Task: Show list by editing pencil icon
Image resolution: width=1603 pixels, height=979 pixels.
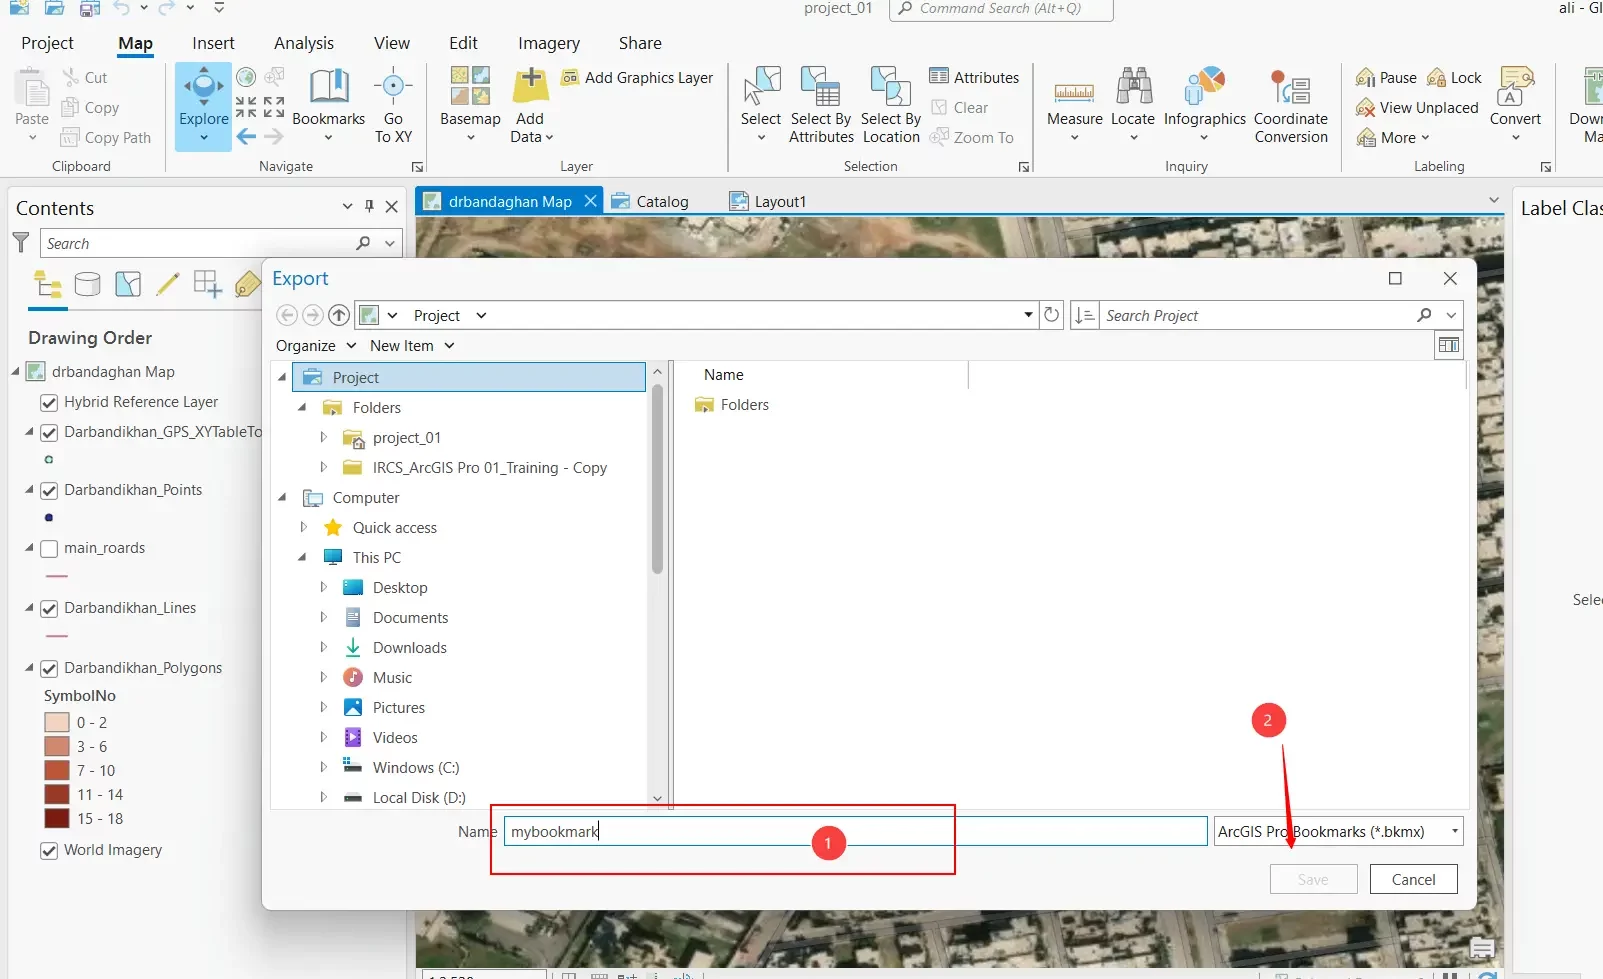Action: (x=167, y=284)
